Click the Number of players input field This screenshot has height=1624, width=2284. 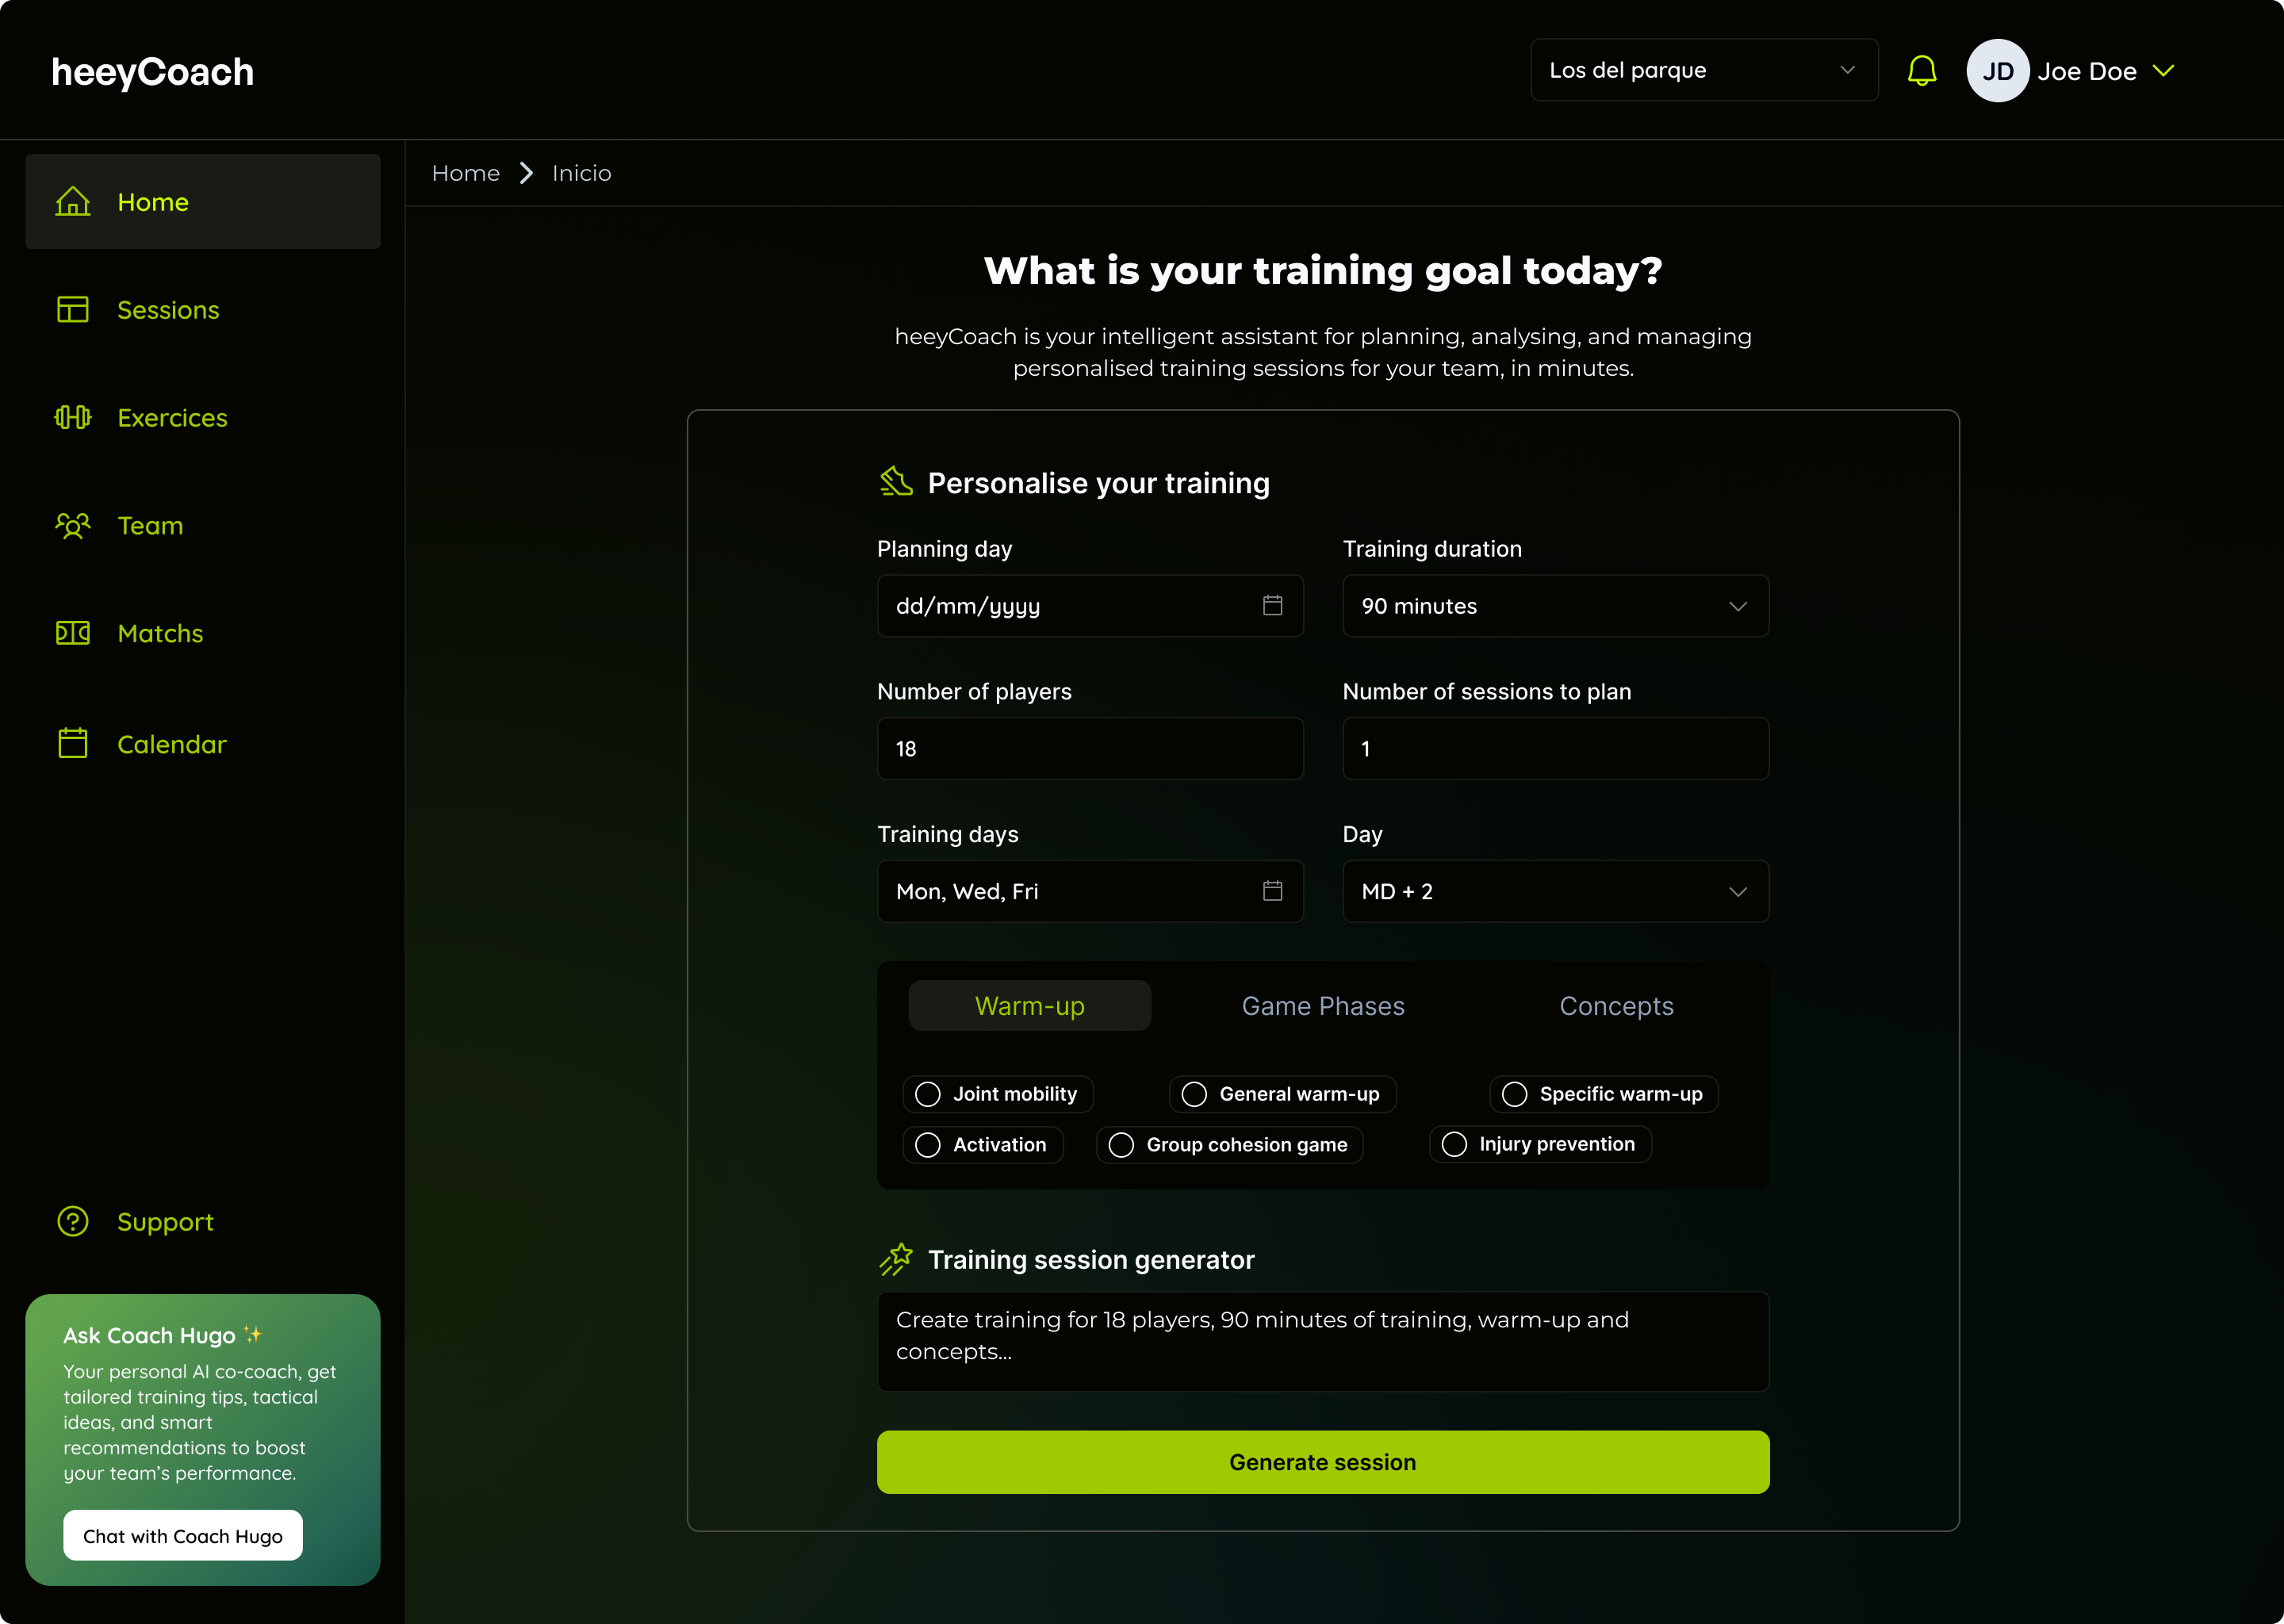tap(1089, 749)
